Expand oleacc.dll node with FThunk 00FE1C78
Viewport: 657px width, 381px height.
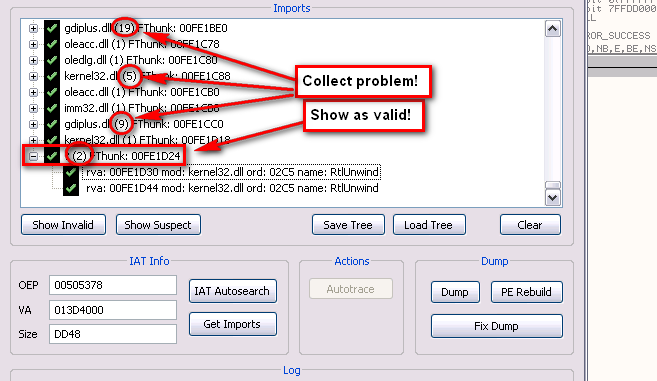(x=33, y=44)
